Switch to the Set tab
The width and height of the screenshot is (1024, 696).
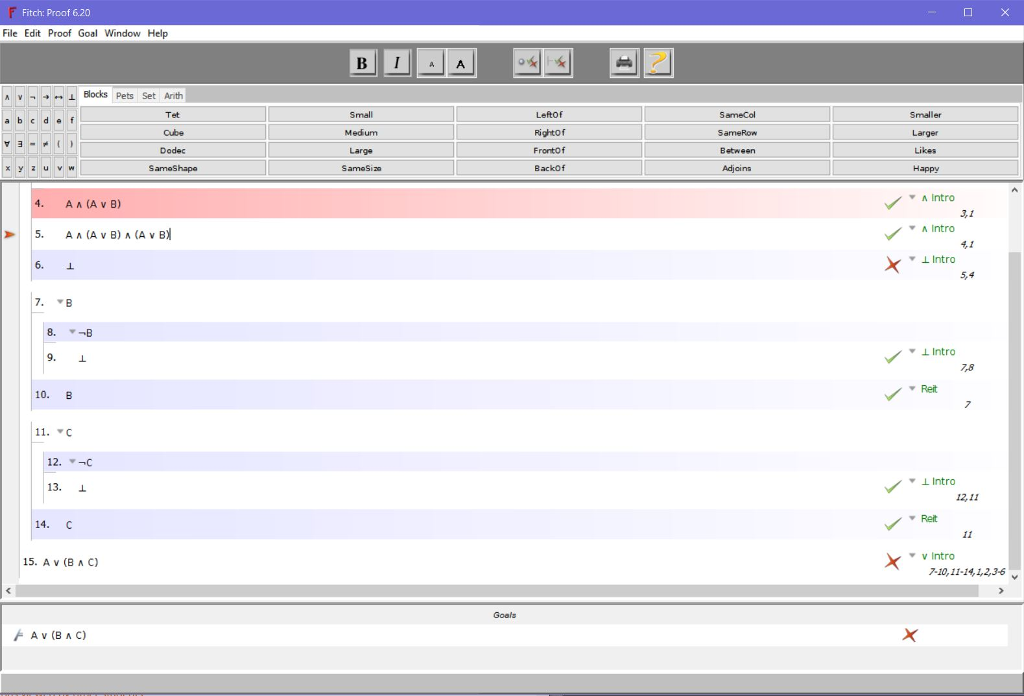click(x=149, y=95)
